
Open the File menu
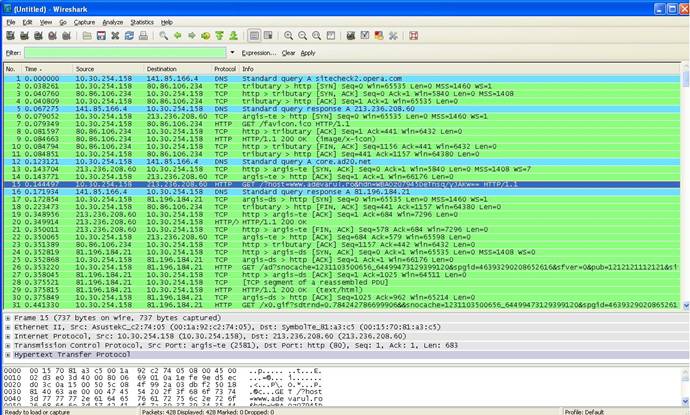click(x=11, y=22)
